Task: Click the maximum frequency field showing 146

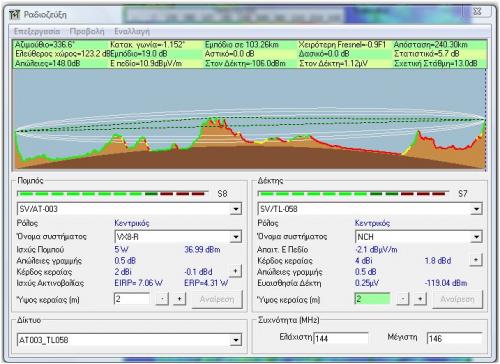Action: tap(454, 338)
